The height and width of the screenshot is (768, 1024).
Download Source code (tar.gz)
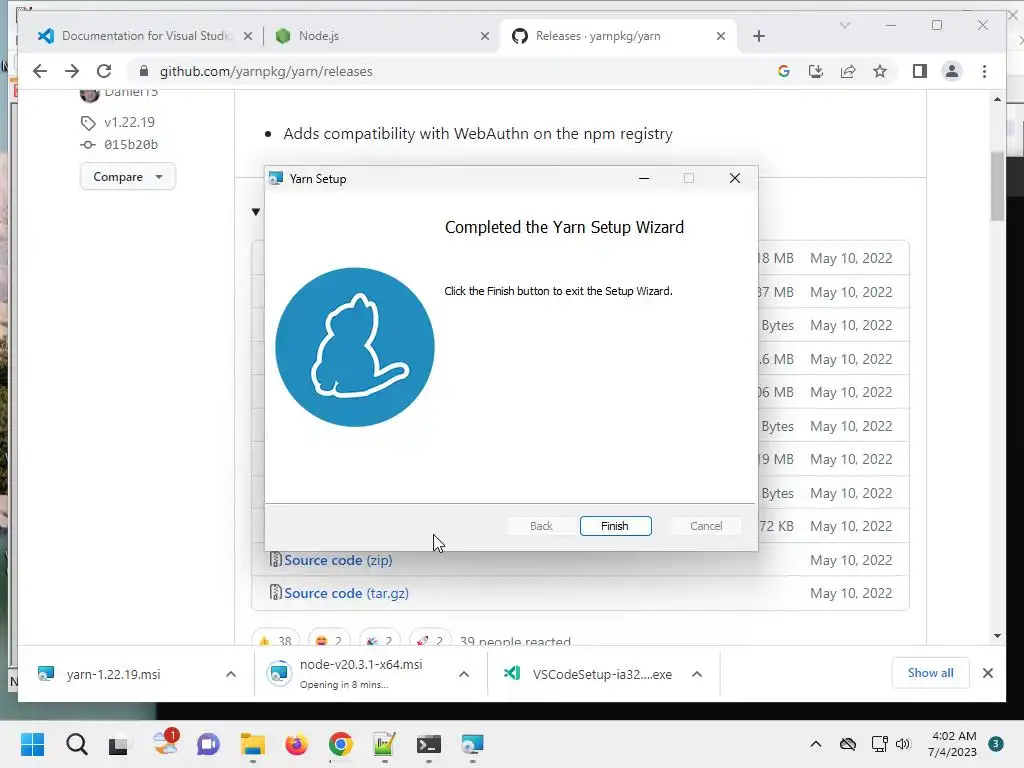[346, 593]
